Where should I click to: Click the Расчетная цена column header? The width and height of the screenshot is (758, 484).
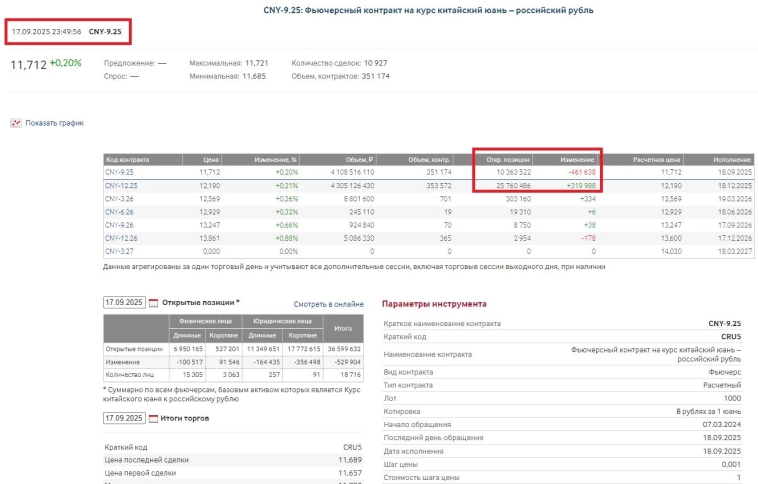tap(656, 159)
